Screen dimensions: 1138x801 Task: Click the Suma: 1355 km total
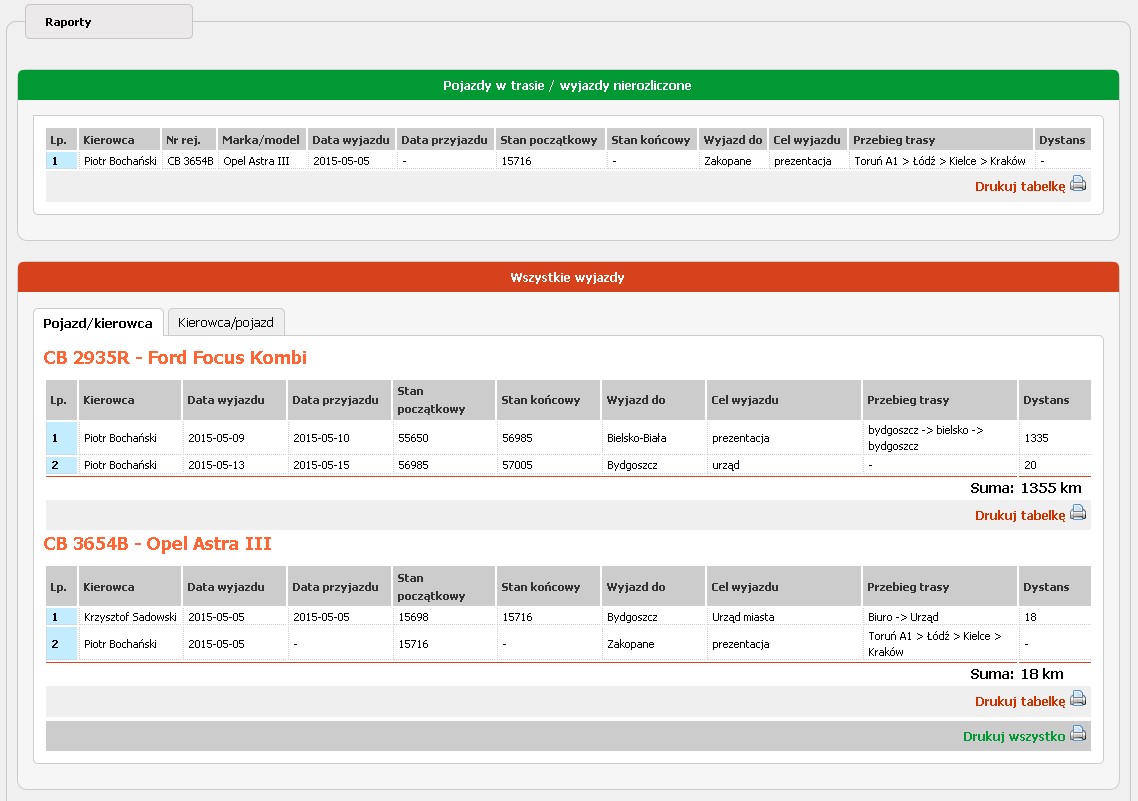[x=1026, y=488]
